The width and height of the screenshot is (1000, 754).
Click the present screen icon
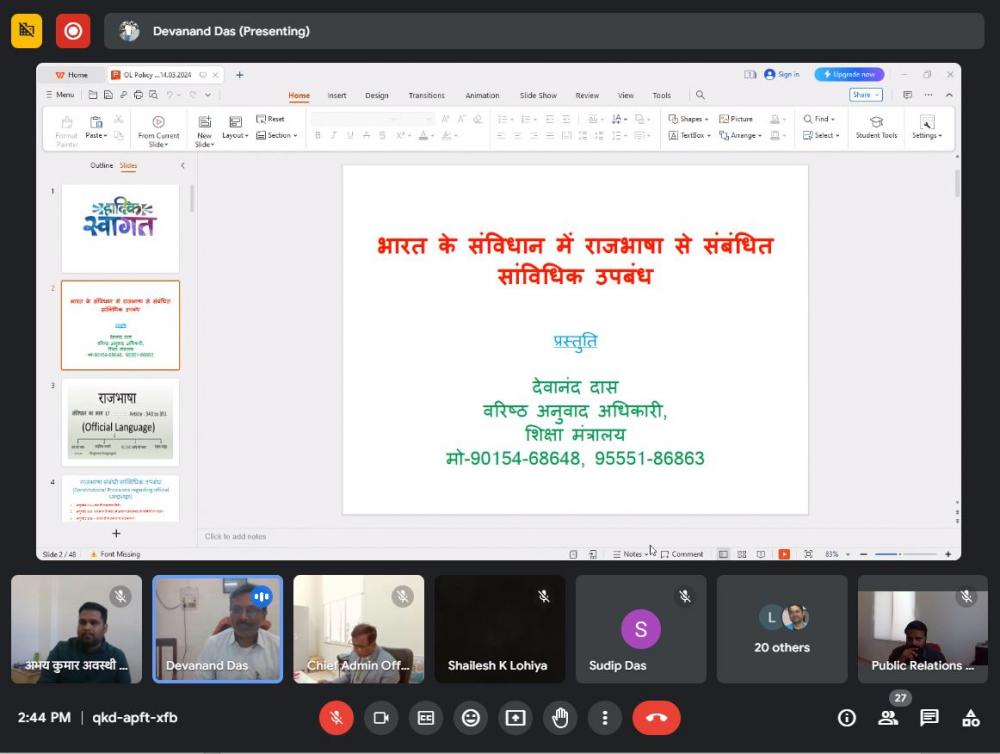click(515, 717)
